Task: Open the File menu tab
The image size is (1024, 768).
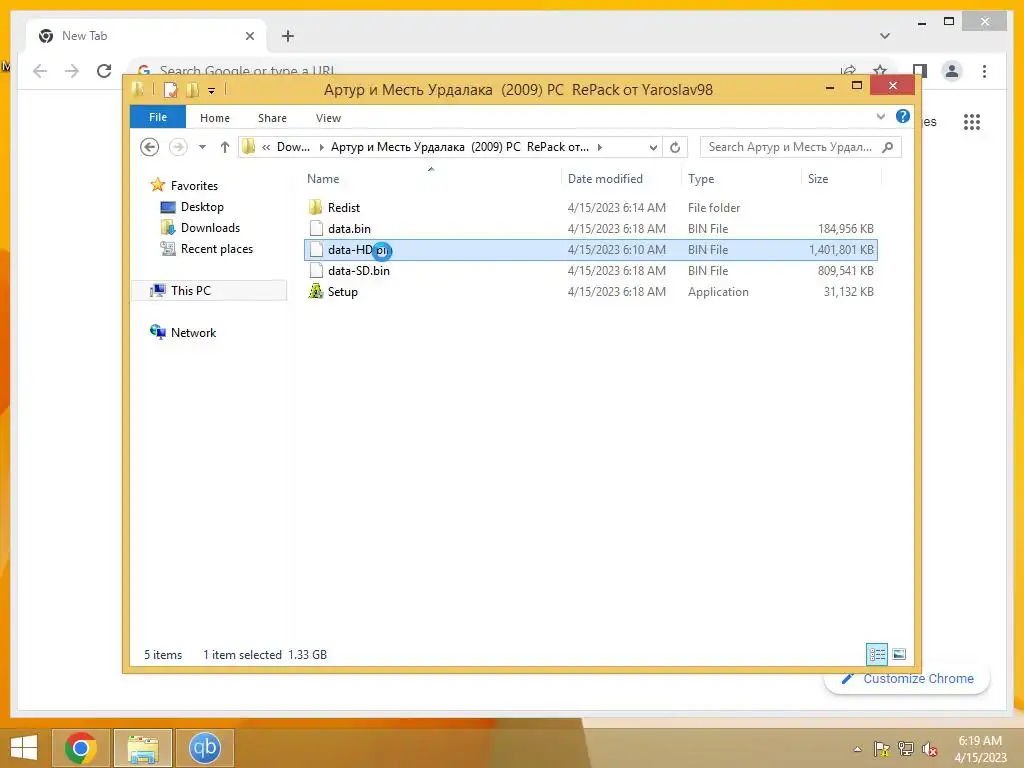Action: pos(158,117)
